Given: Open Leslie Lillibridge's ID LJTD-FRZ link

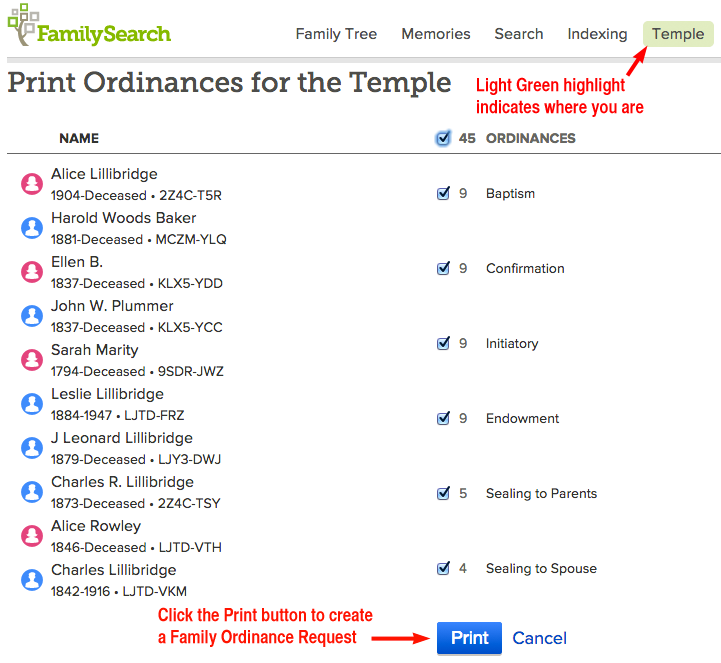Looking at the screenshot, I should point(154,415).
